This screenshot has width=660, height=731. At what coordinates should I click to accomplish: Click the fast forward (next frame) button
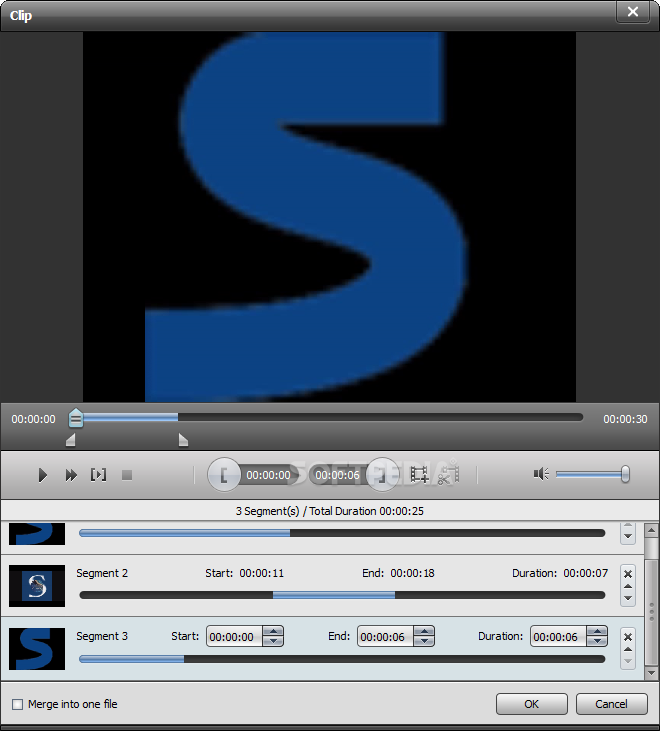(x=71, y=475)
